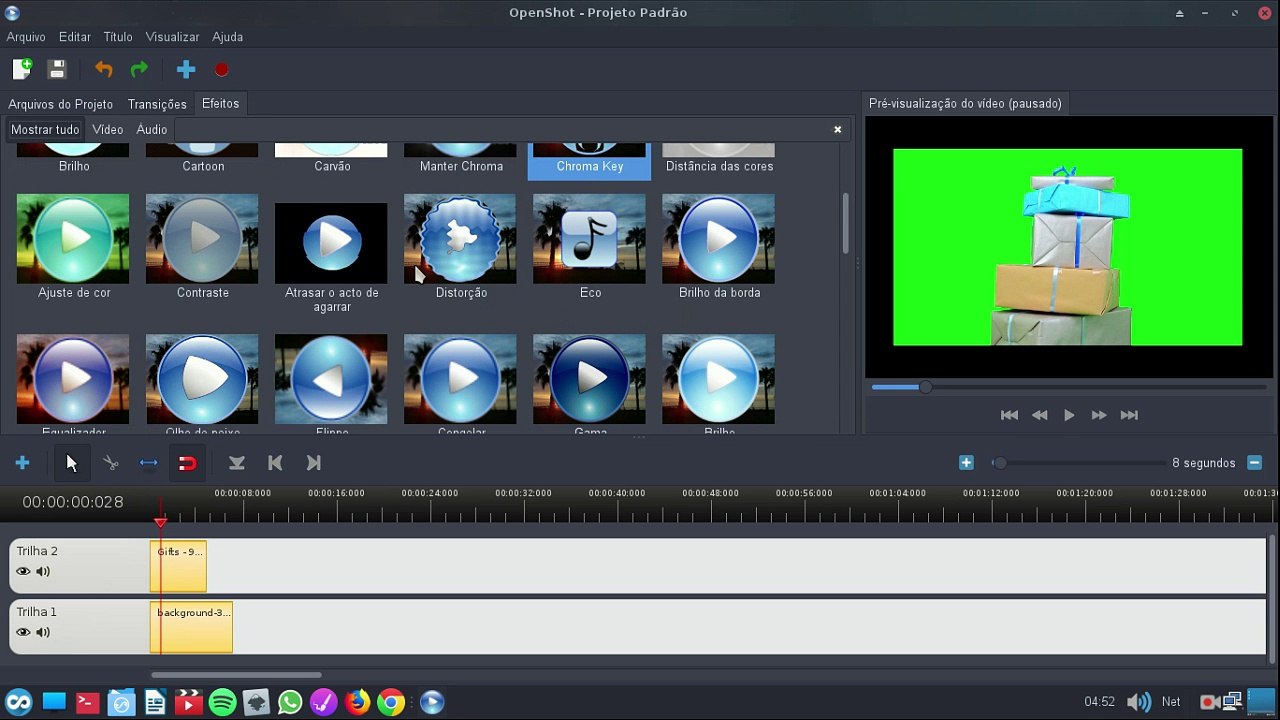Screen dimensions: 1280x720
Task: Clear the effects filter with the X
Action: [838, 129]
